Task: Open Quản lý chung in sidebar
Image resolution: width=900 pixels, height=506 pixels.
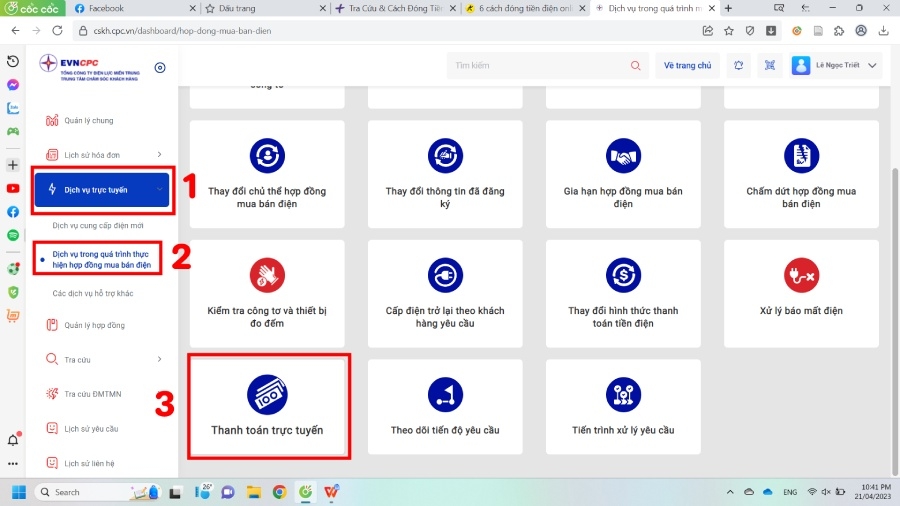Action: point(88,120)
